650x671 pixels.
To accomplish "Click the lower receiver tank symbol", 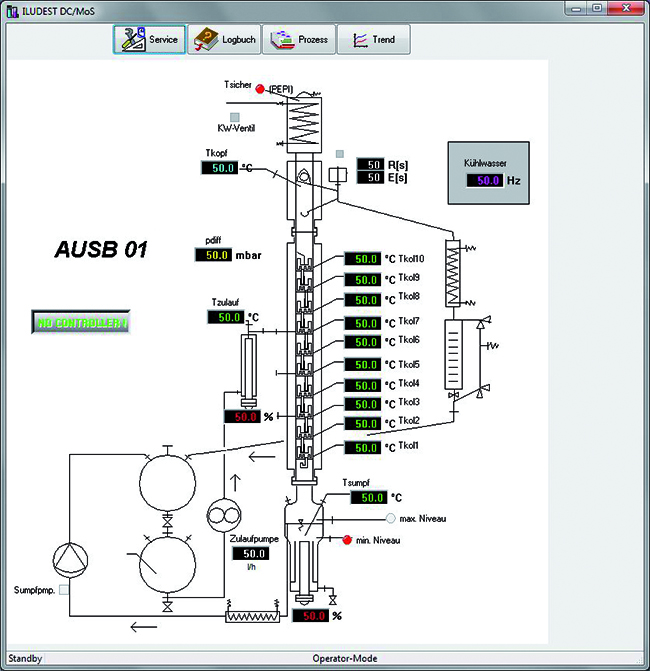I will pyautogui.click(x=168, y=565).
